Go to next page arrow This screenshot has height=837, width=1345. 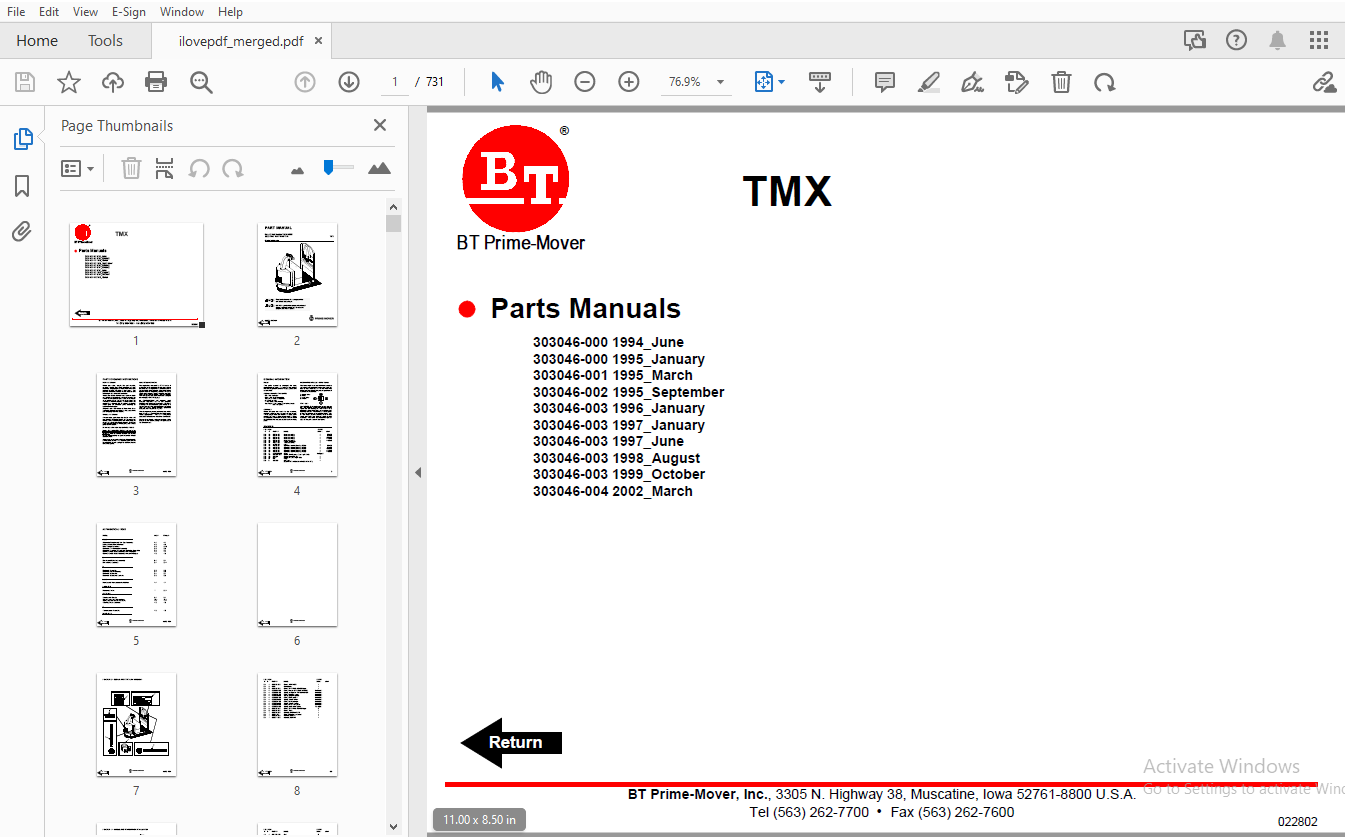(x=349, y=82)
